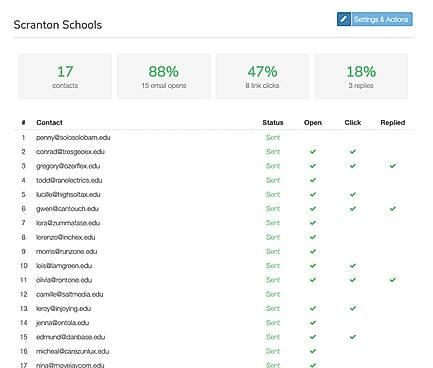The width and height of the screenshot is (433, 368).
Task: Click Open checkmark in morris's row
Action: pyautogui.click(x=313, y=251)
